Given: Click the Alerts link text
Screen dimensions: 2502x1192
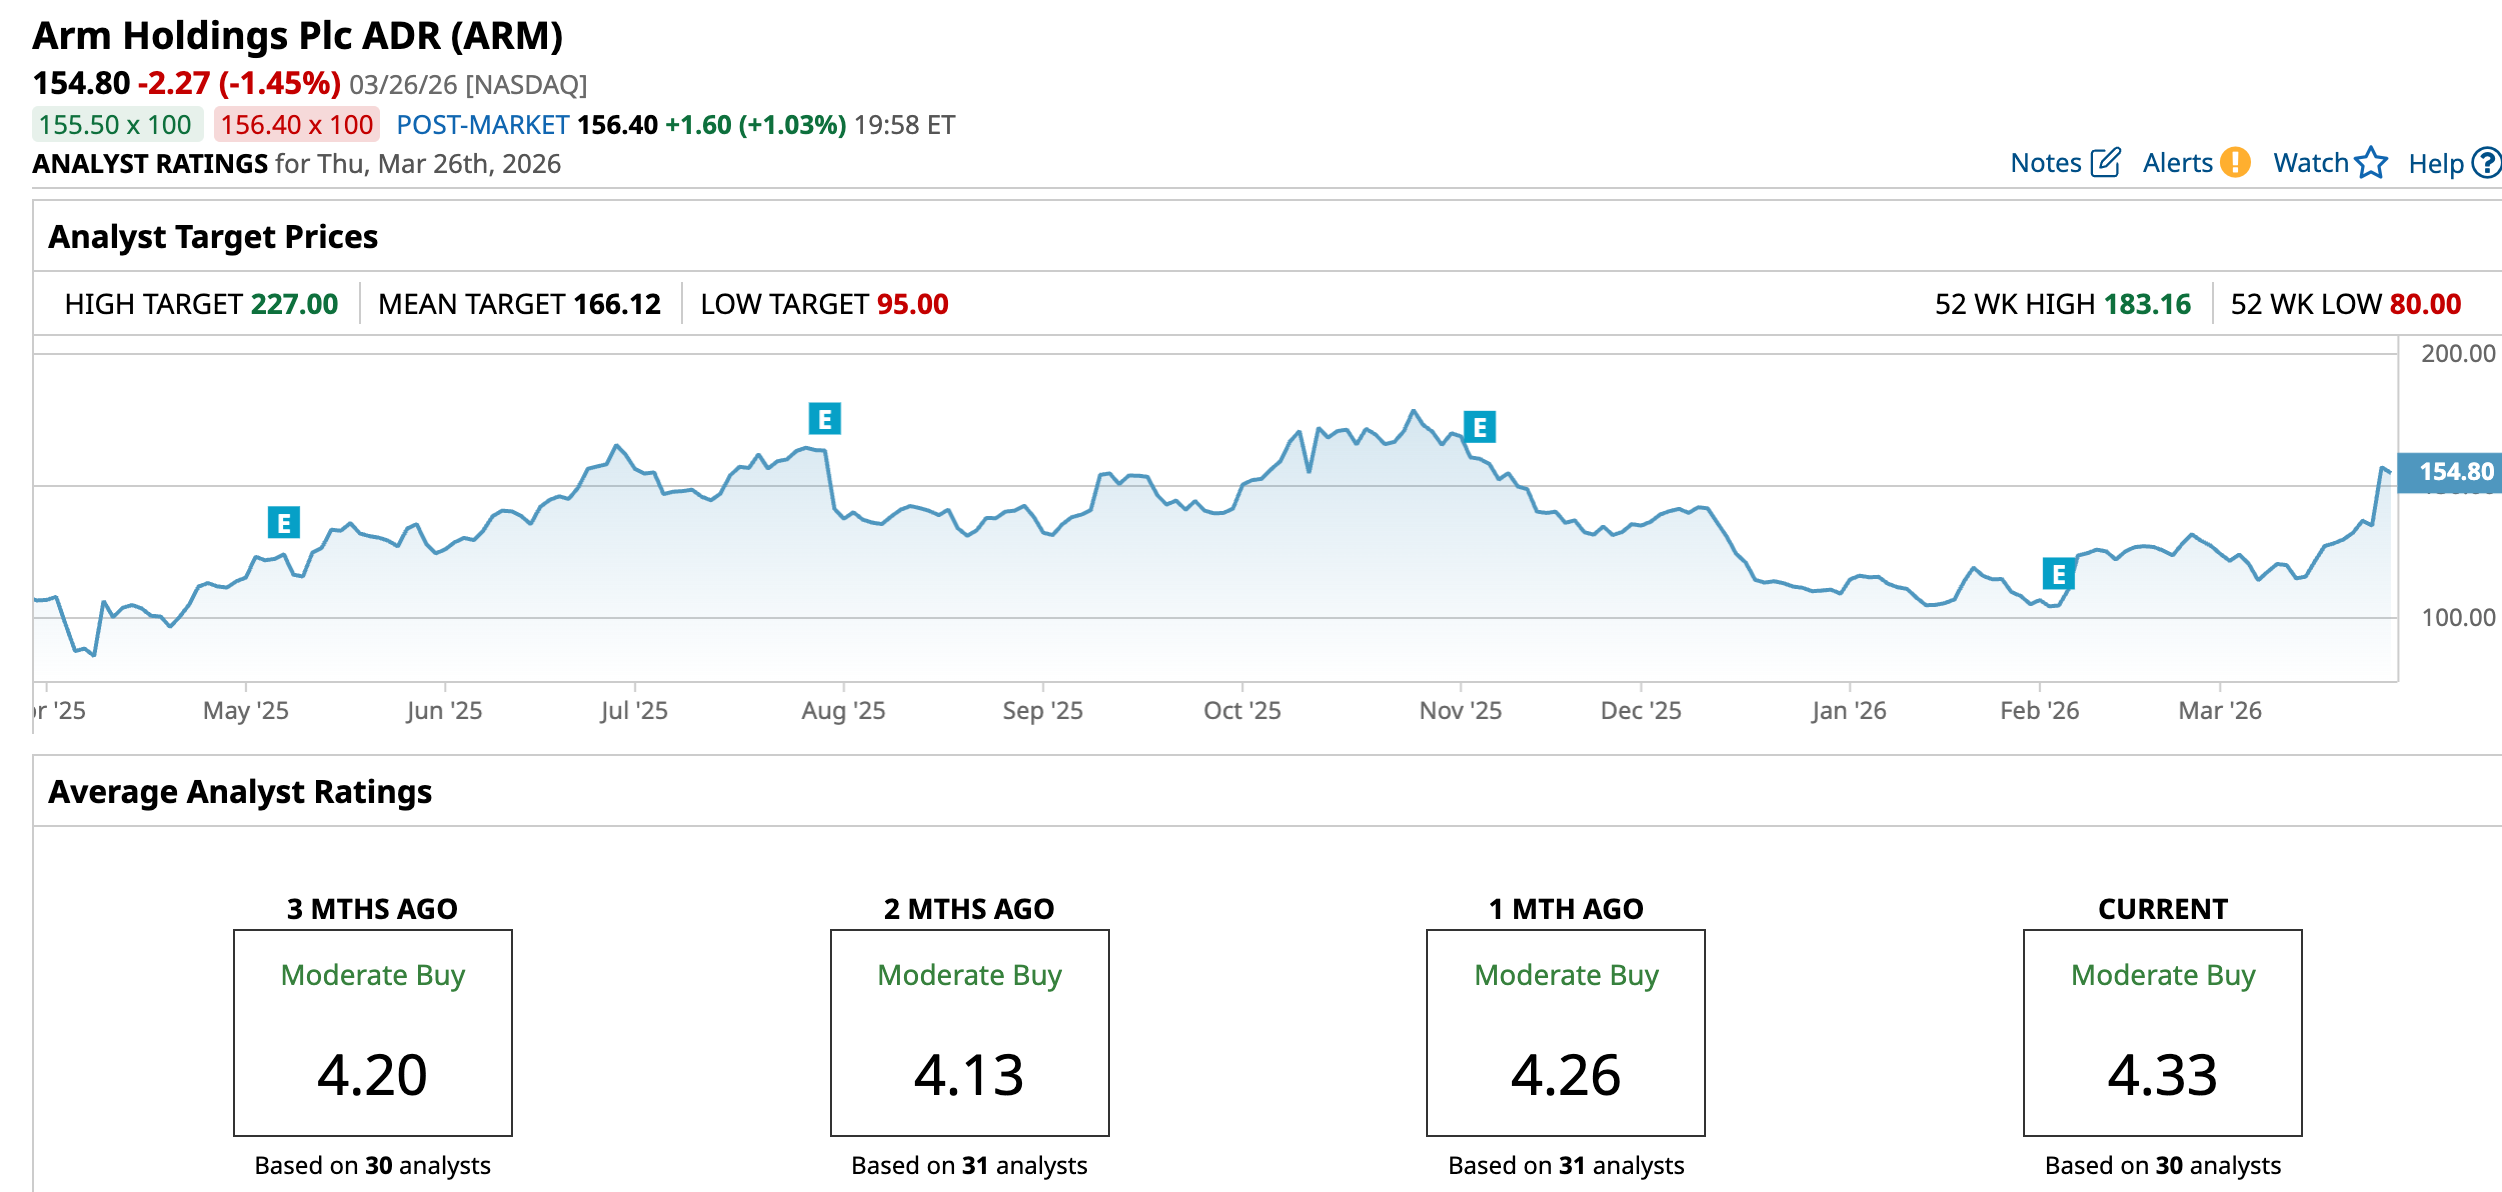Looking at the screenshot, I should [x=2177, y=163].
